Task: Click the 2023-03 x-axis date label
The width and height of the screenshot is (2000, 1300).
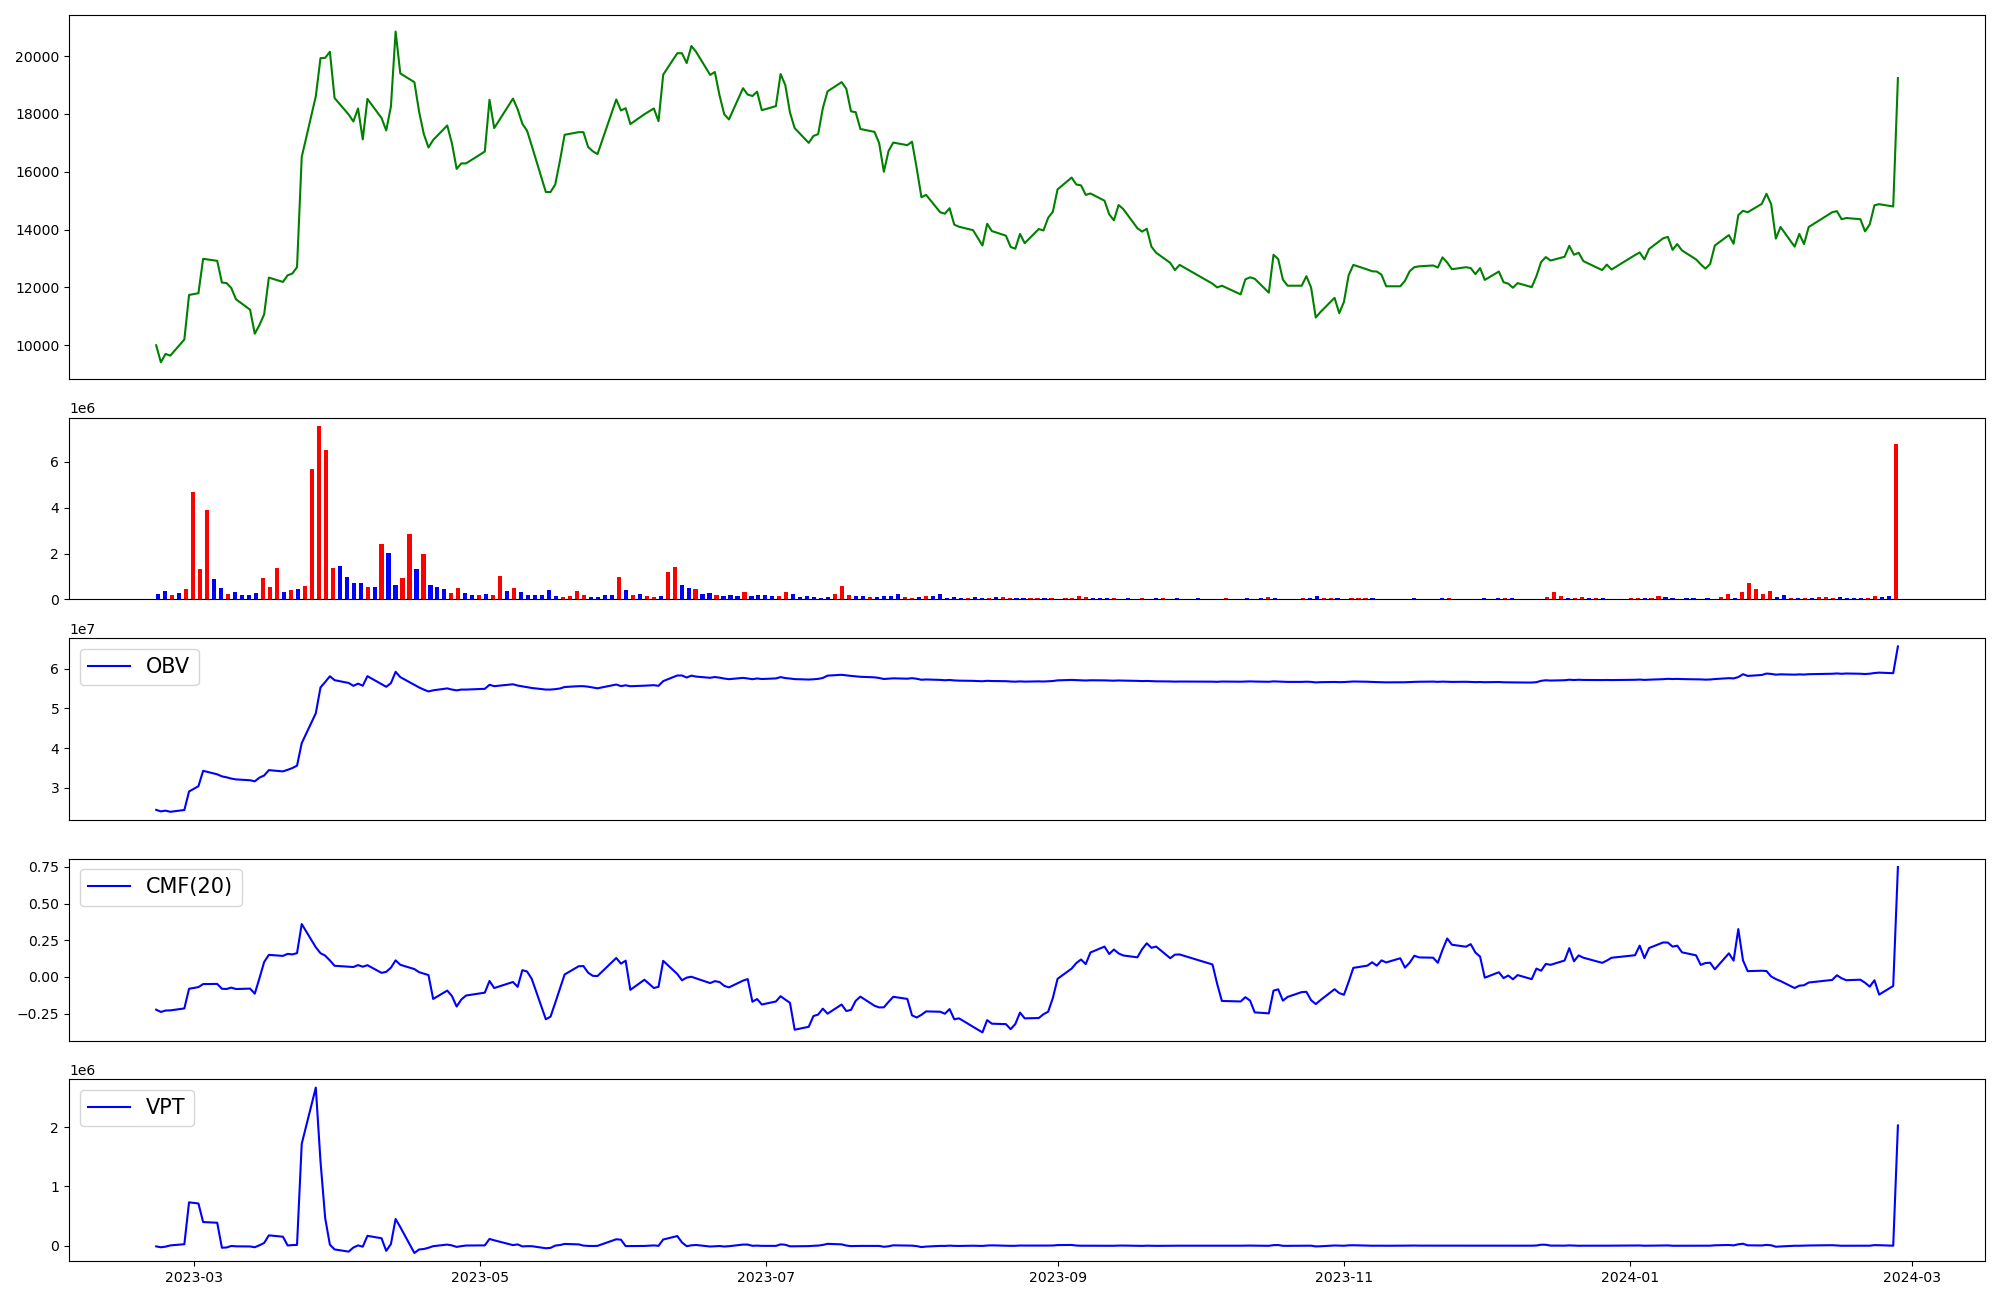Action: point(194,1277)
